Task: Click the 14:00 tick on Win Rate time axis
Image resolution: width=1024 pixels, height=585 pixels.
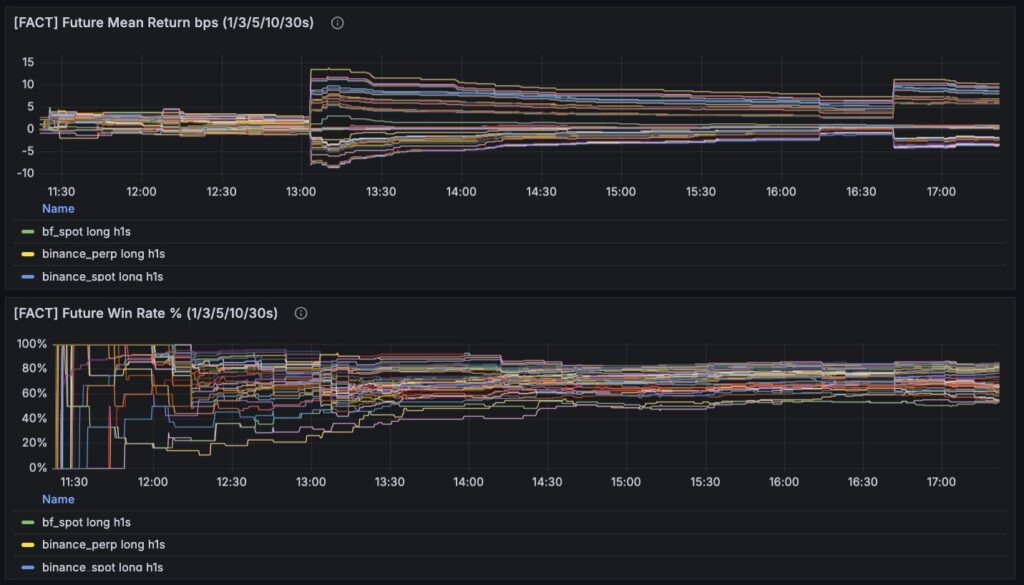Action: click(x=467, y=481)
